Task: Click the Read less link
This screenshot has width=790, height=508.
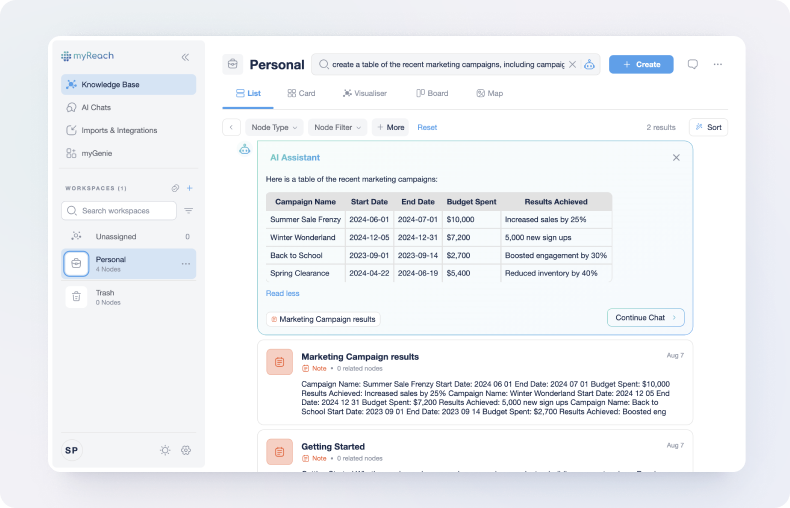Action: [x=282, y=293]
